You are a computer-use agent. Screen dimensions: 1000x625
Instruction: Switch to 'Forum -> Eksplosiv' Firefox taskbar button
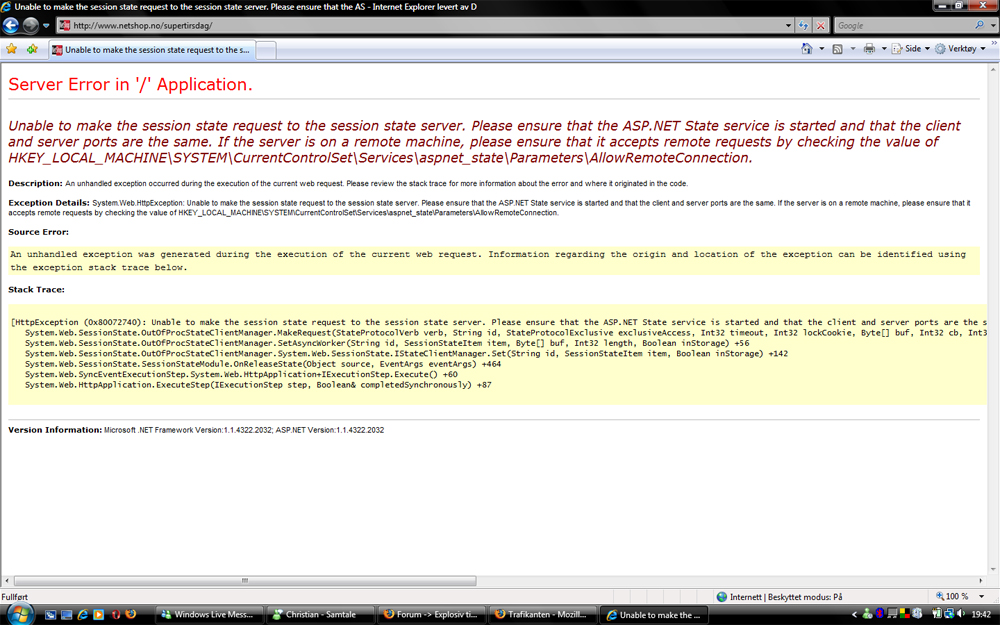(432, 615)
